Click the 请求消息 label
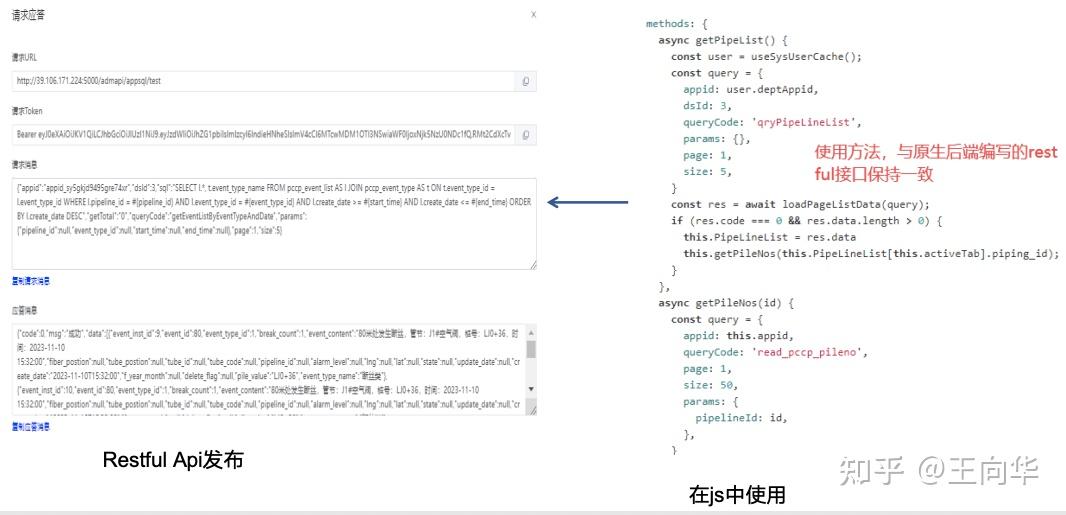 24,165
